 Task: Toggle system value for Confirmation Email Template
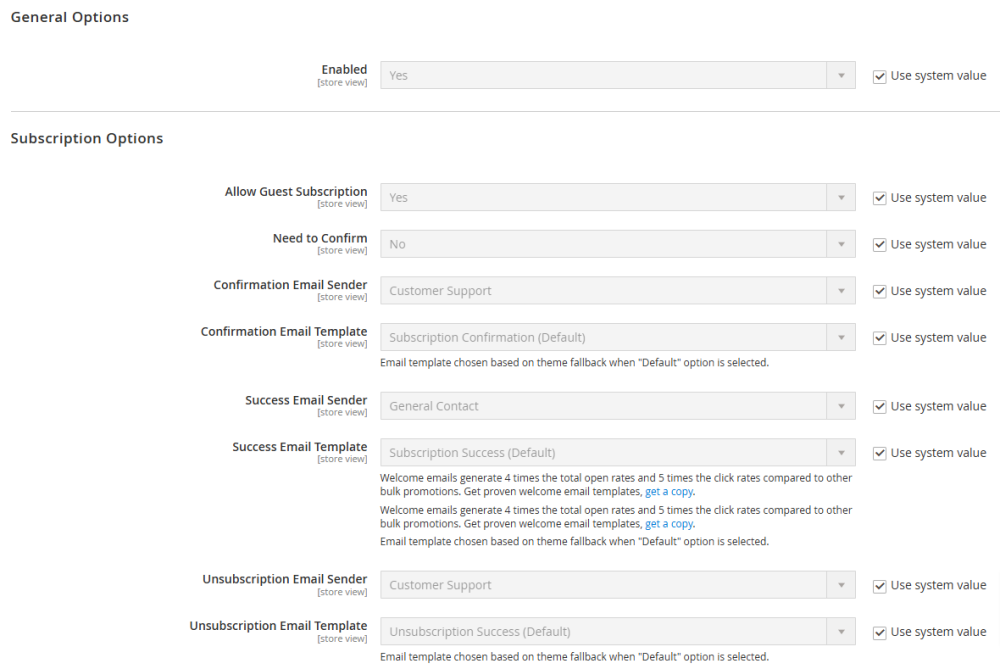[x=880, y=338]
